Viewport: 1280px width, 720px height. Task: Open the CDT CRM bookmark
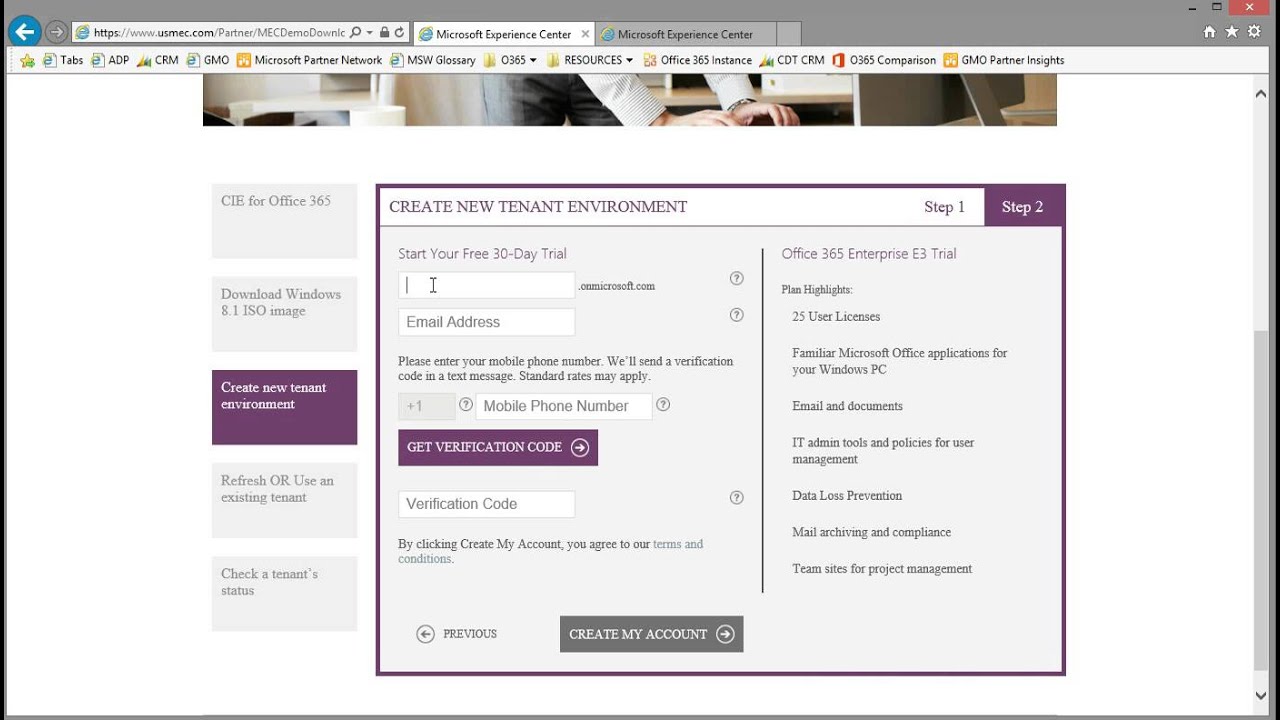792,60
